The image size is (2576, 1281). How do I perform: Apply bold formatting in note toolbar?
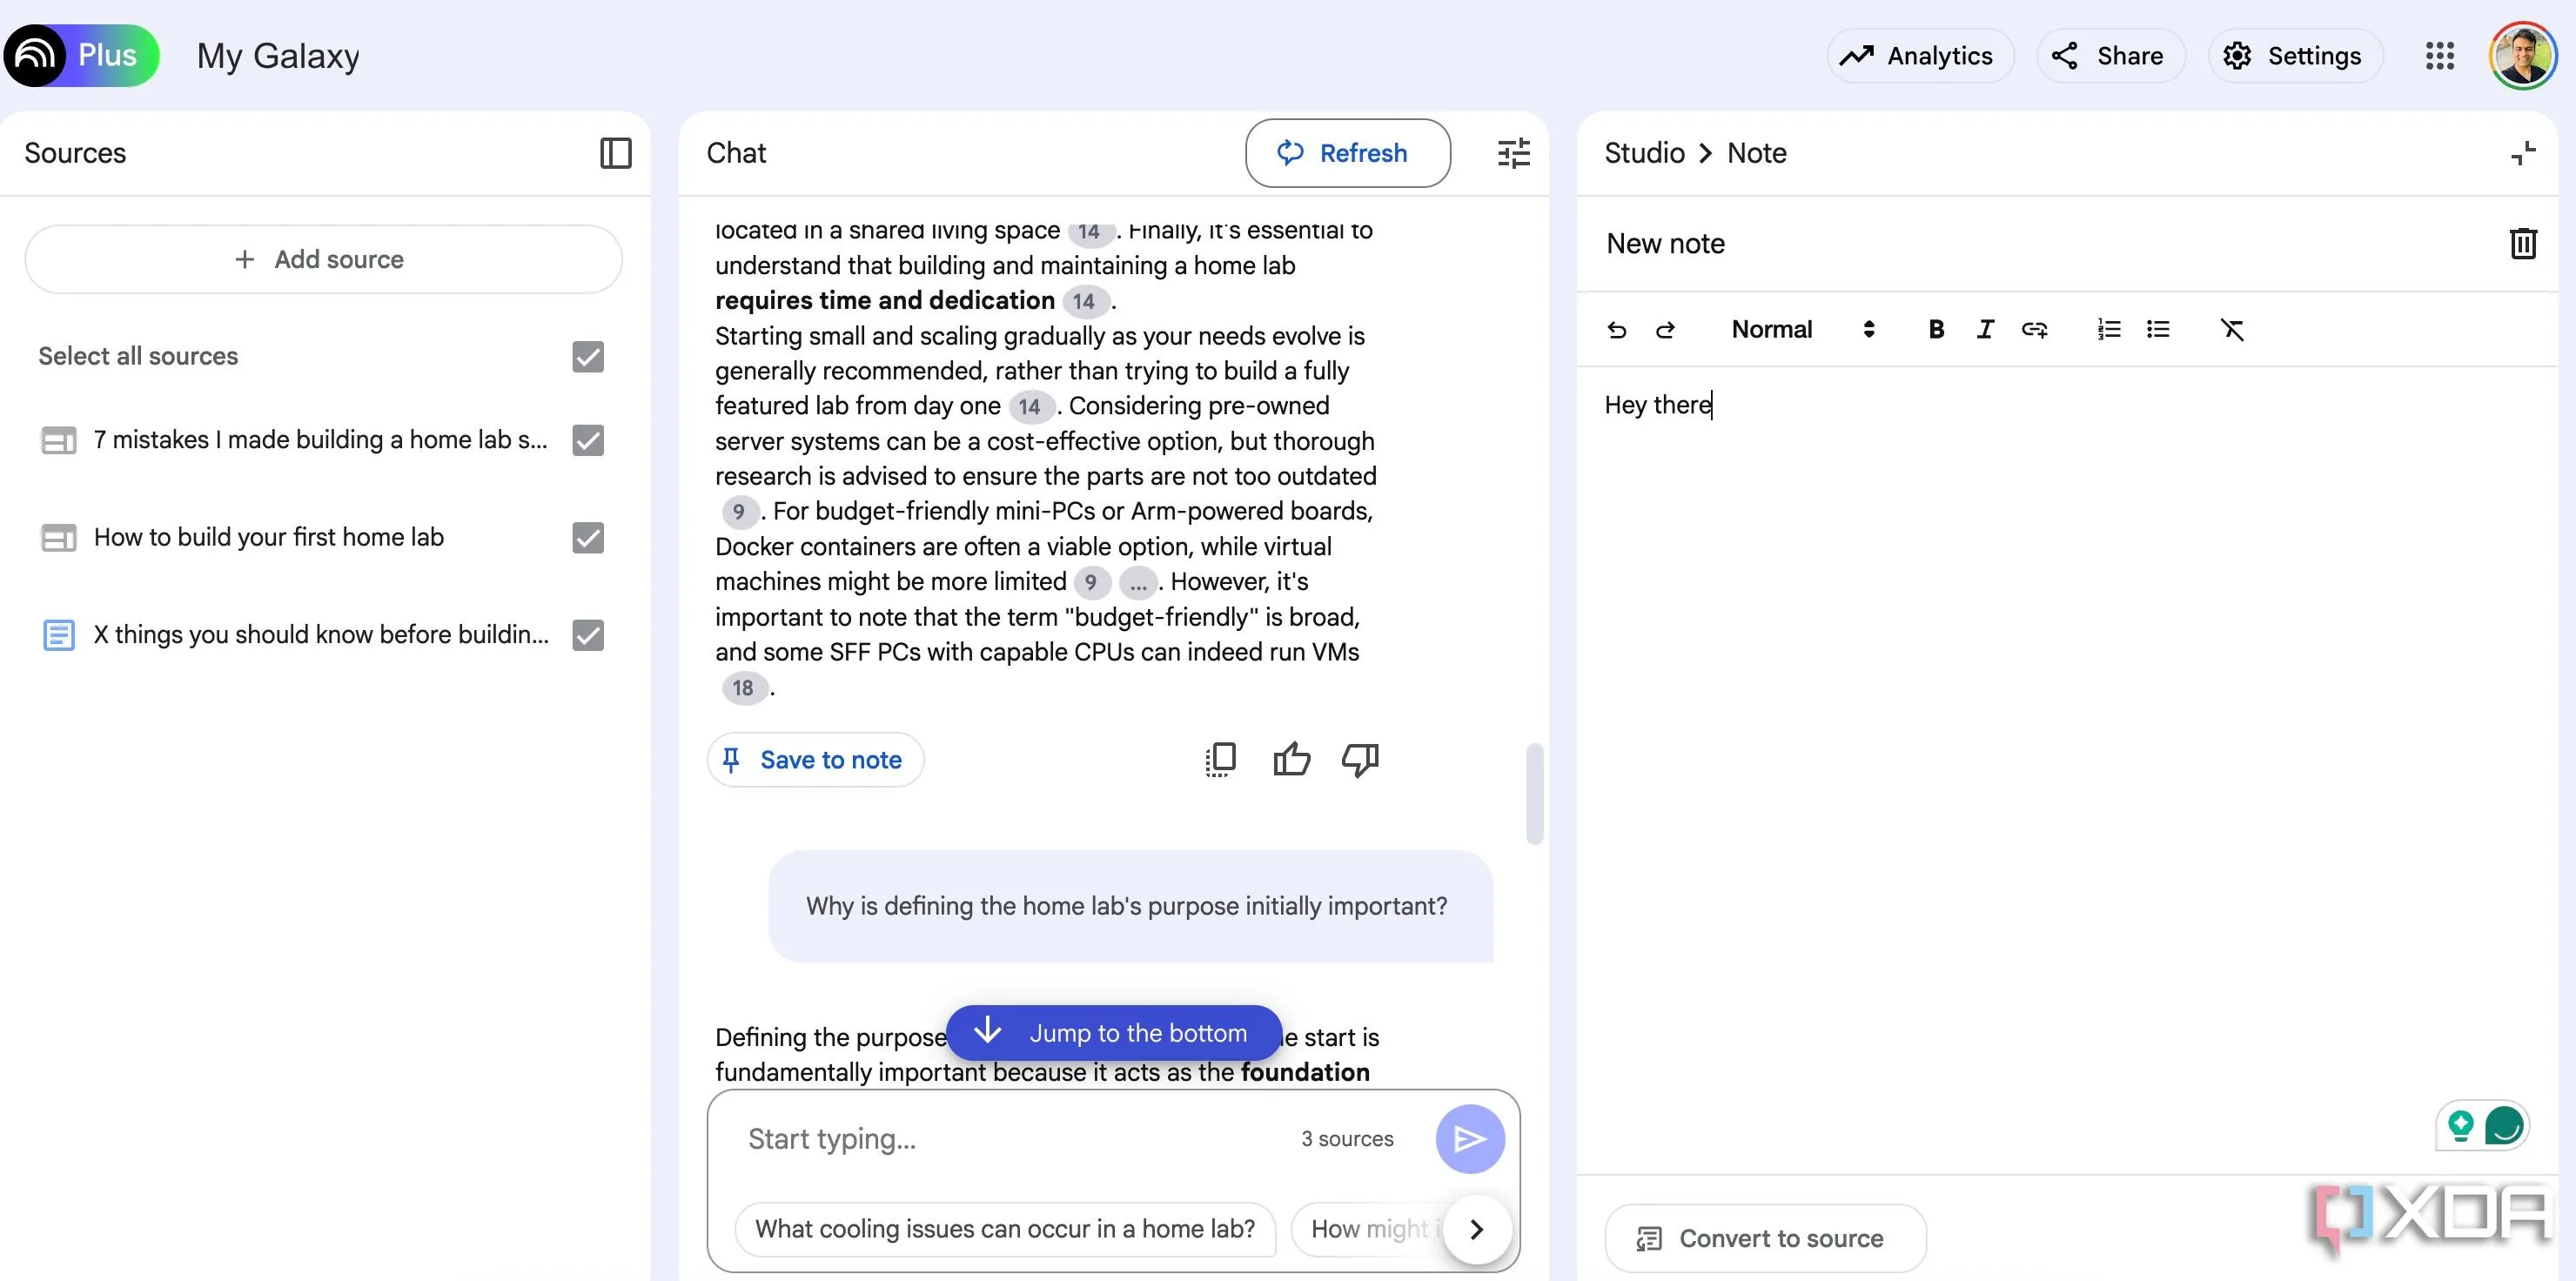click(1936, 329)
